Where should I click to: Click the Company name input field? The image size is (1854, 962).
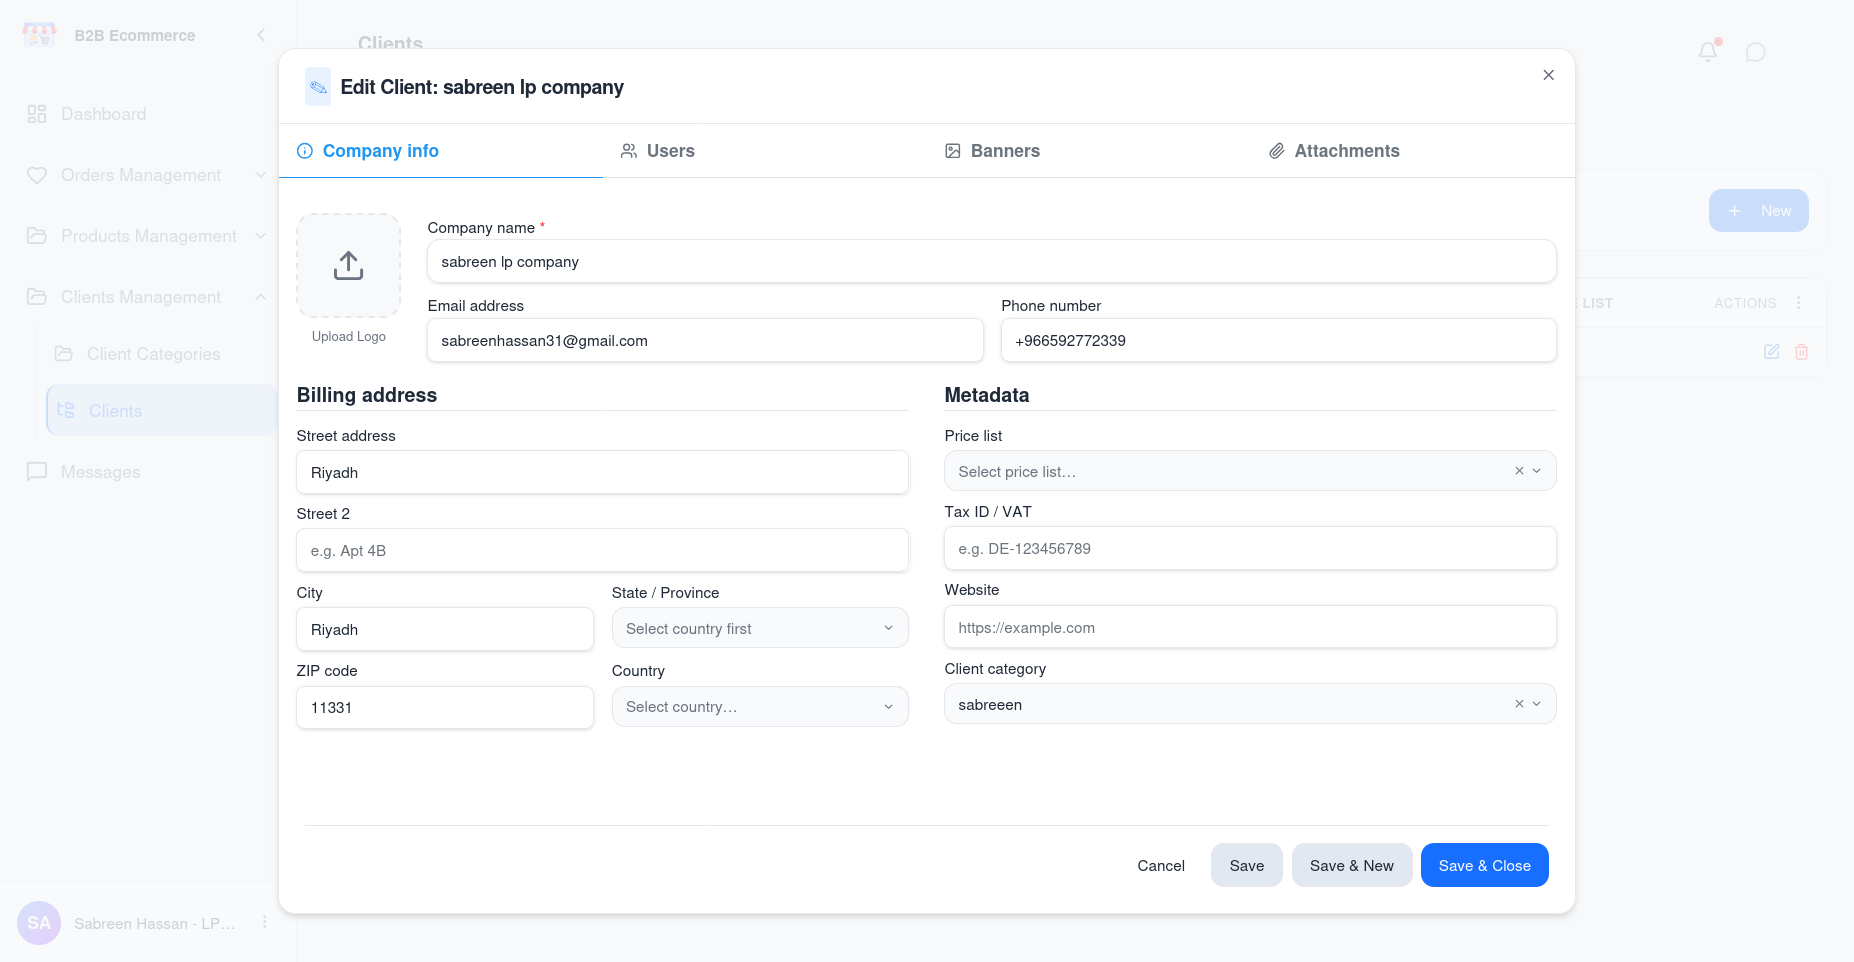(x=992, y=262)
